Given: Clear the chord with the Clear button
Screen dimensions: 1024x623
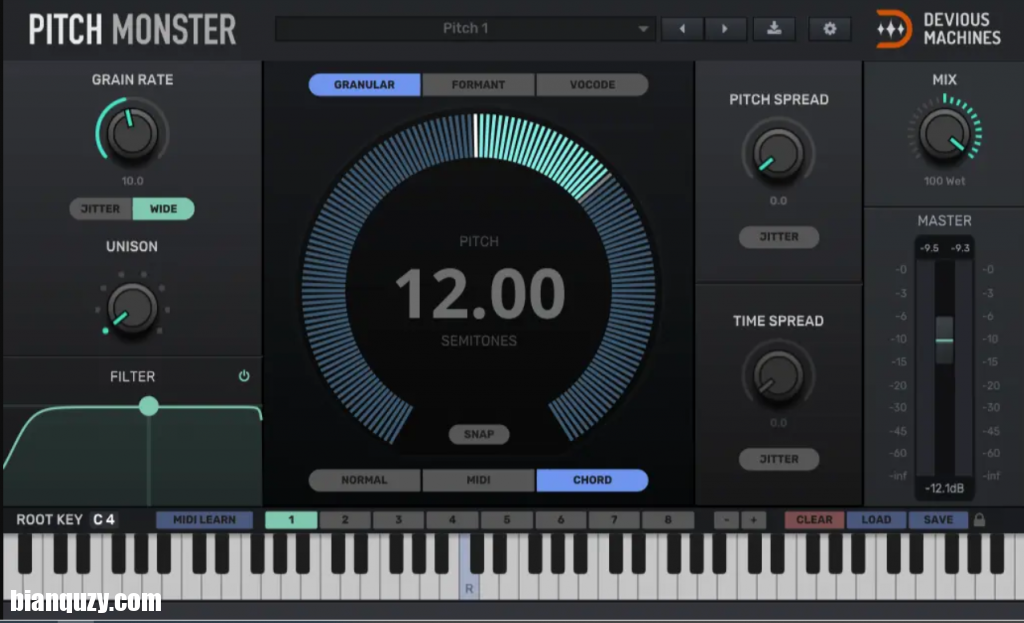Looking at the screenshot, I should coord(814,520).
